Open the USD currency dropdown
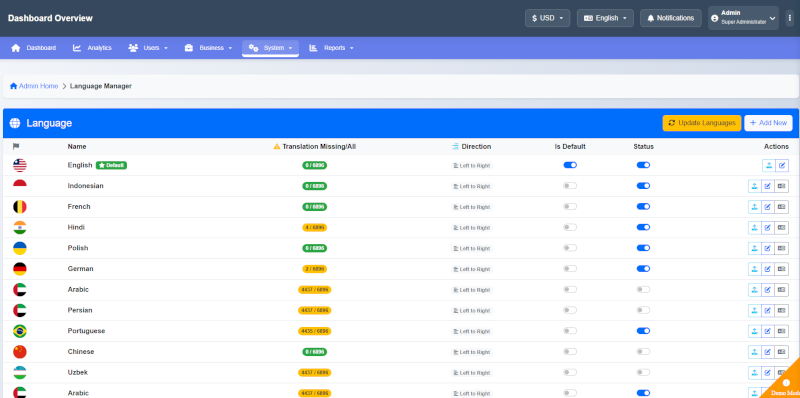This screenshot has height=398, width=800. (547, 18)
